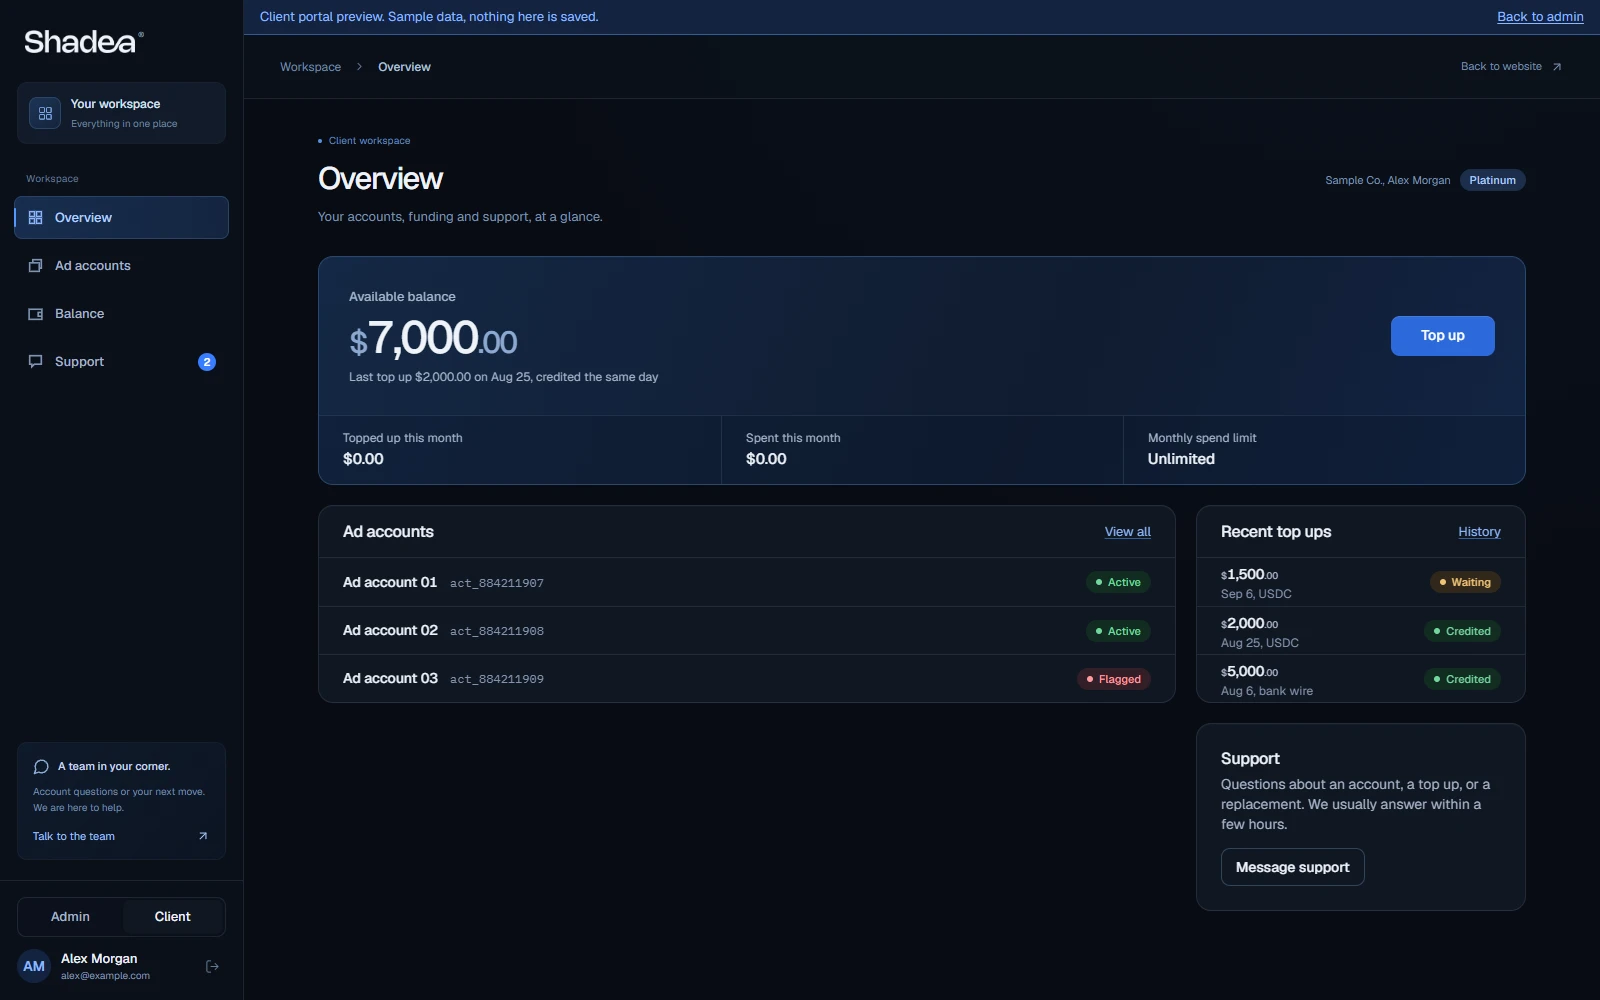Select the Ad account 02 row
This screenshot has width=1600, height=1000.
746,631
